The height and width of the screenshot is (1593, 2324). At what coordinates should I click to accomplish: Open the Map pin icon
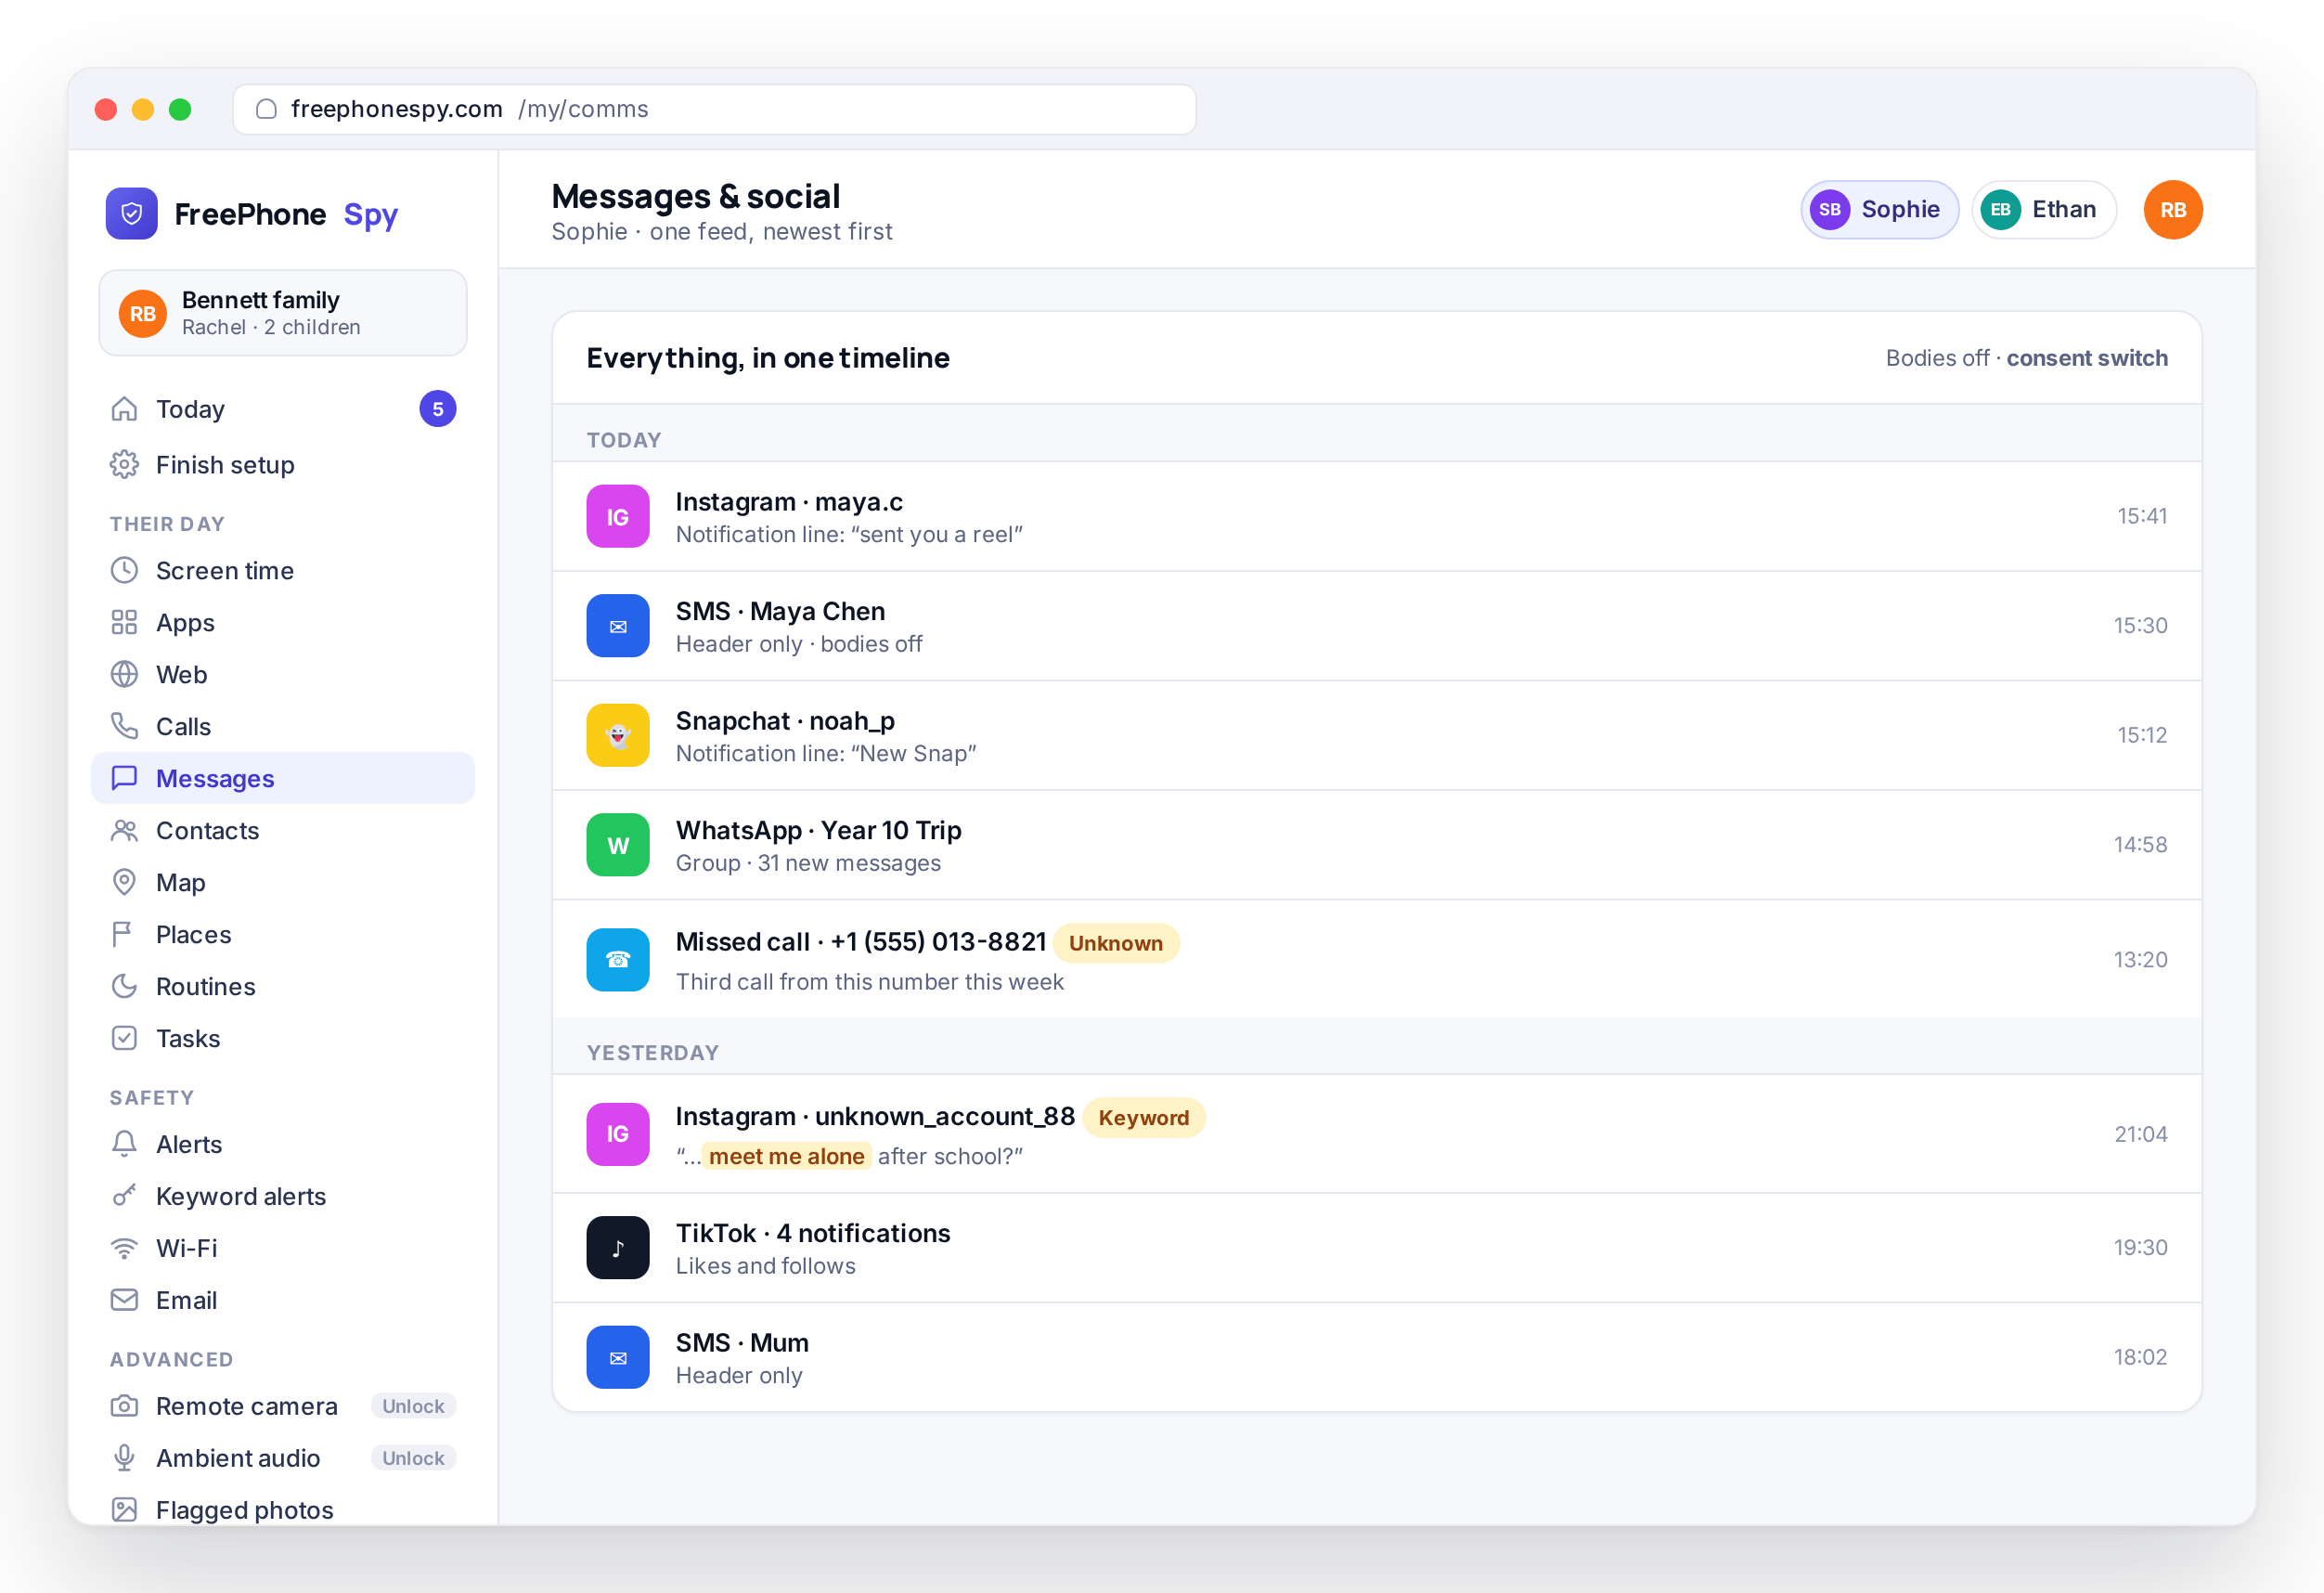click(124, 883)
